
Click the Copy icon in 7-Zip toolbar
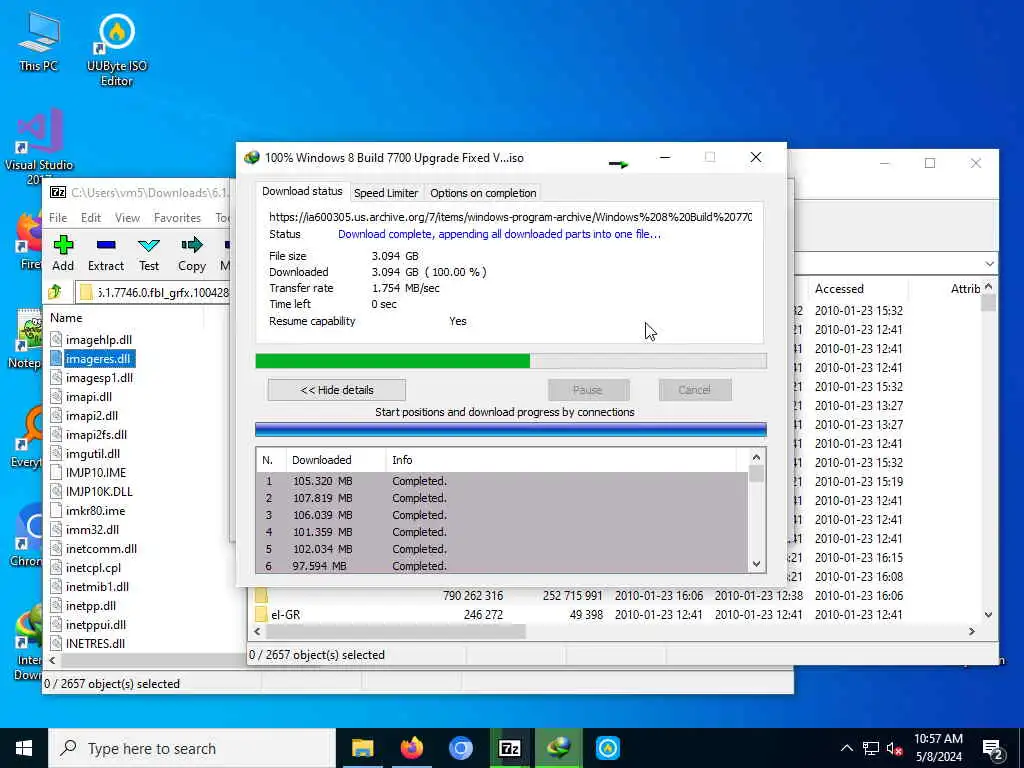pyautogui.click(x=192, y=246)
